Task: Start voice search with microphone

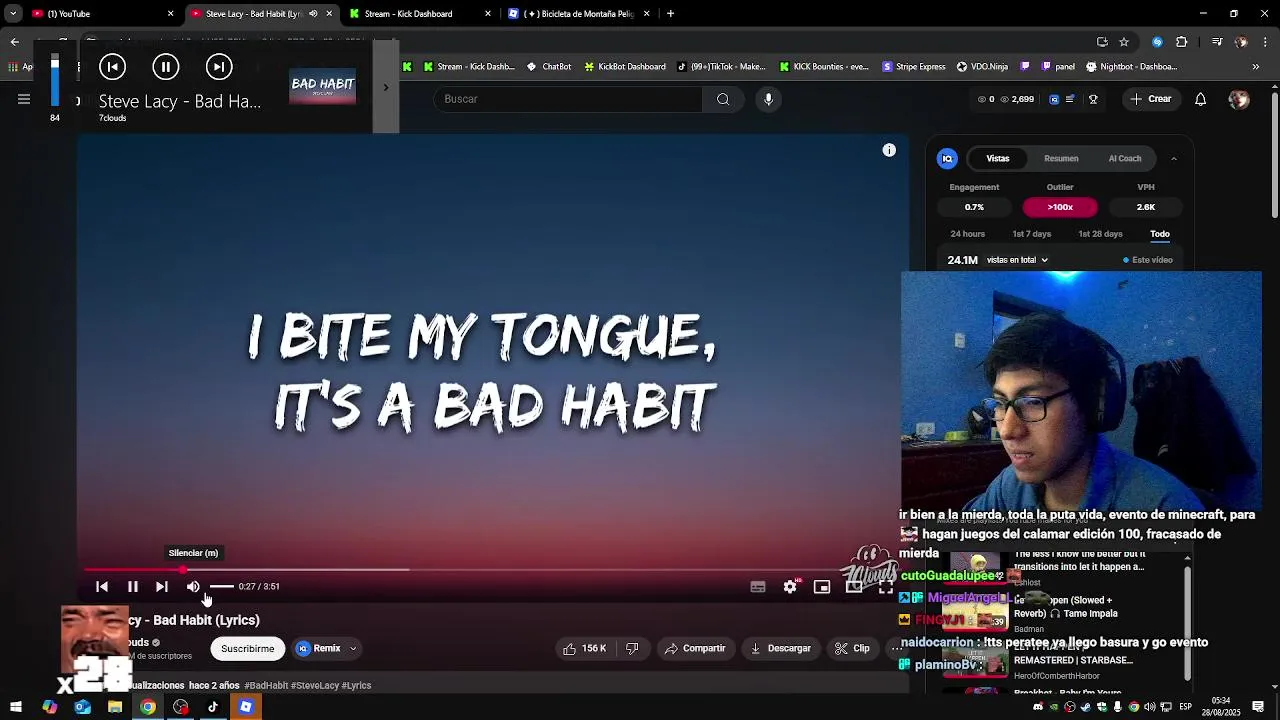Action: click(768, 99)
